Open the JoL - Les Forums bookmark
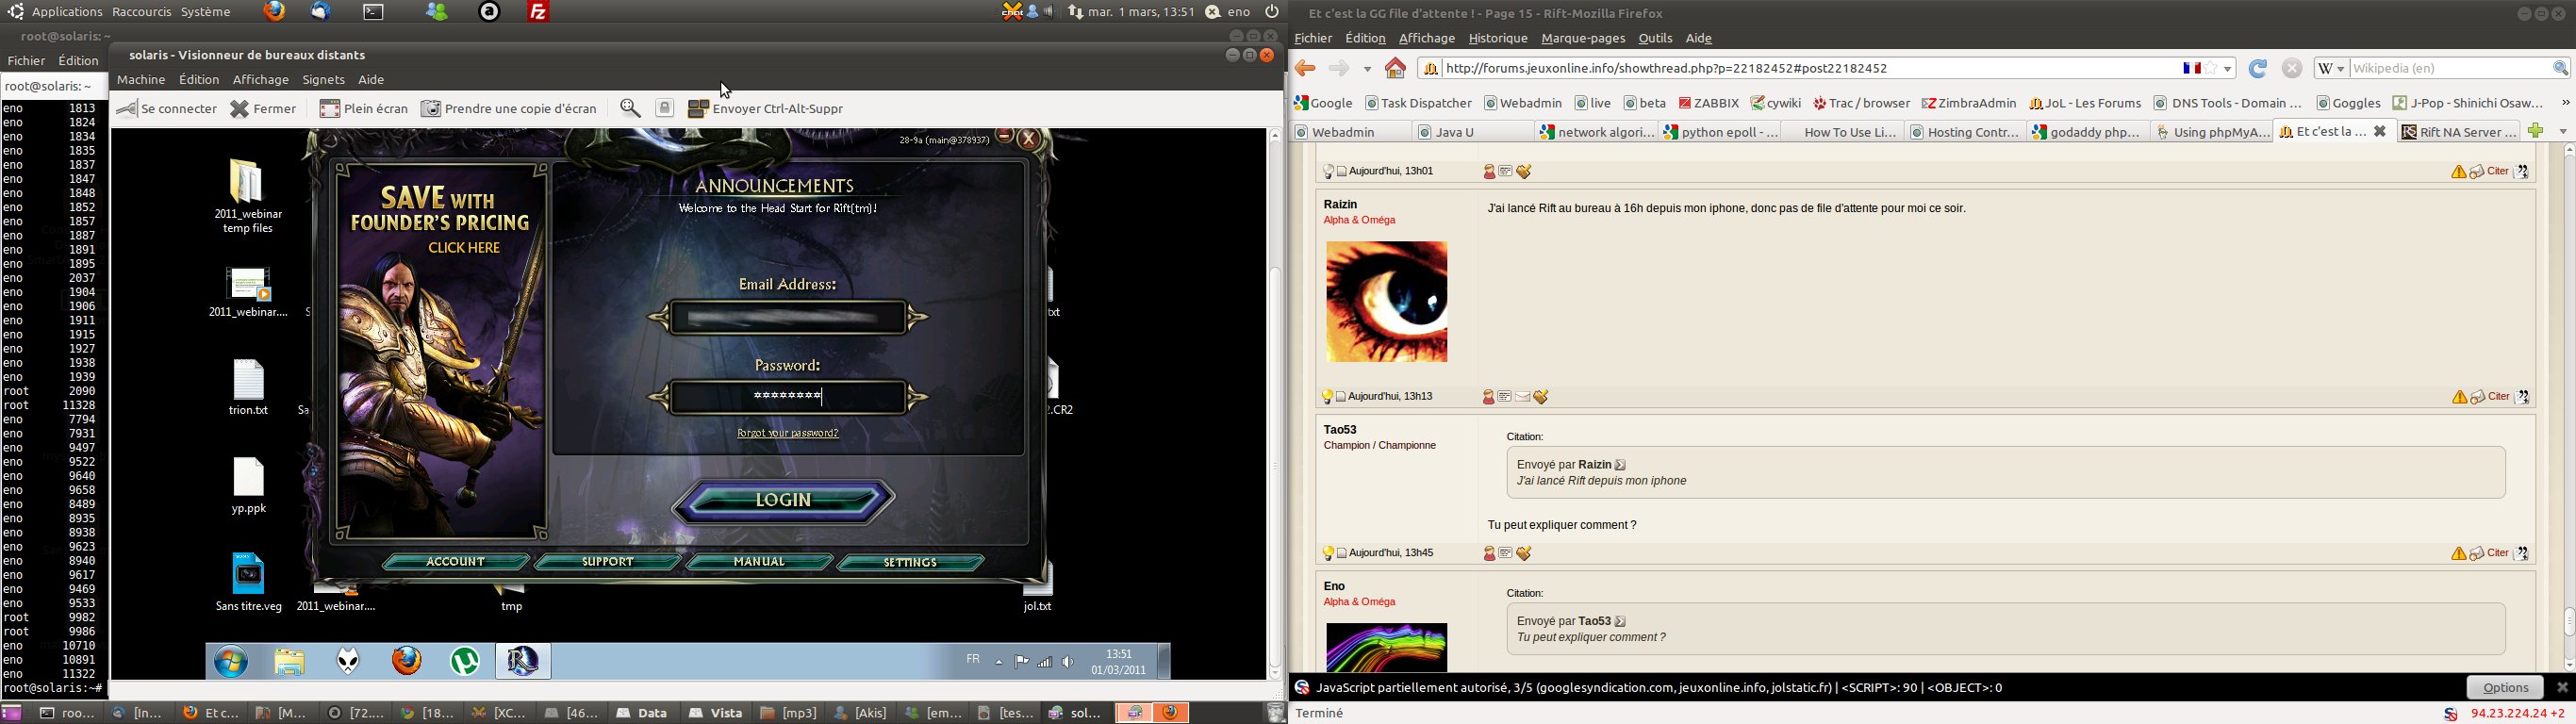The width and height of the screenshot is (2576, 724). pyautogui.click(x=2084, y=103)
